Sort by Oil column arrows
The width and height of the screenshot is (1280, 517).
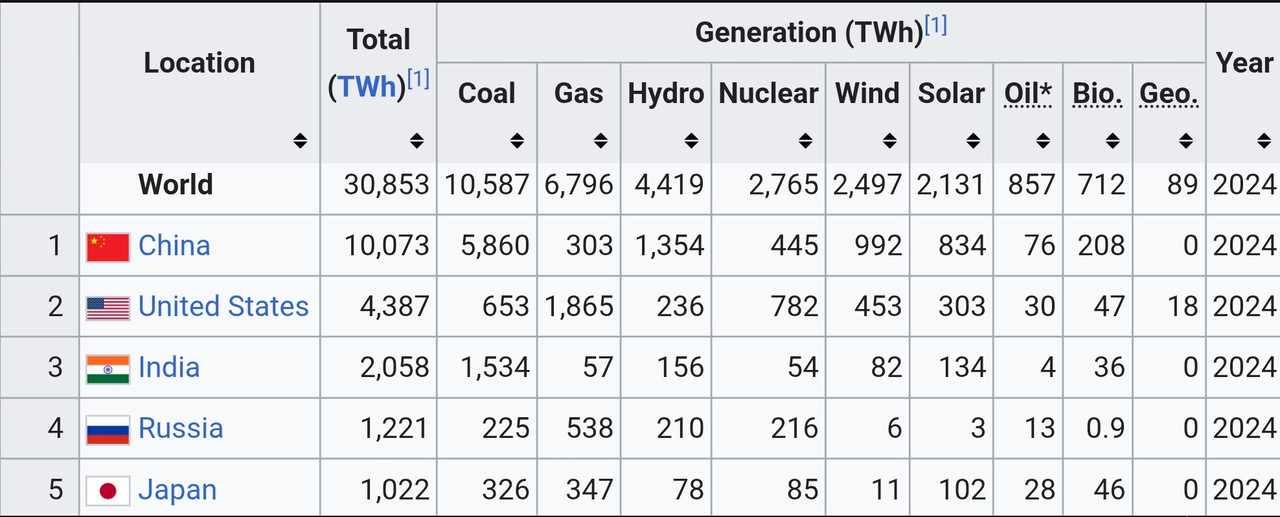click(1042, 141)
